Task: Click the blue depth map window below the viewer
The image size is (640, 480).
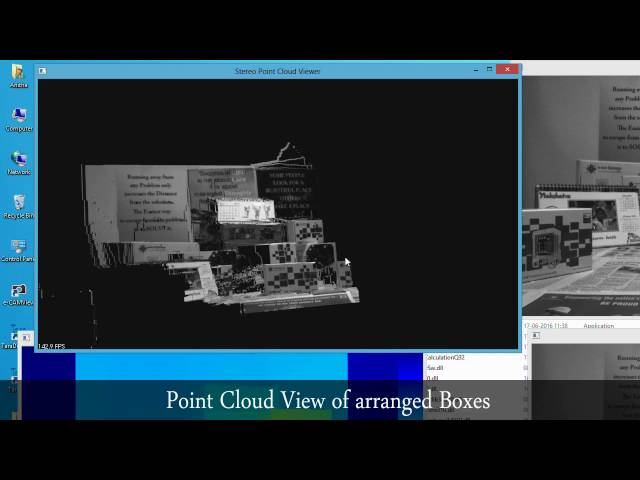Action: [222, 386]
